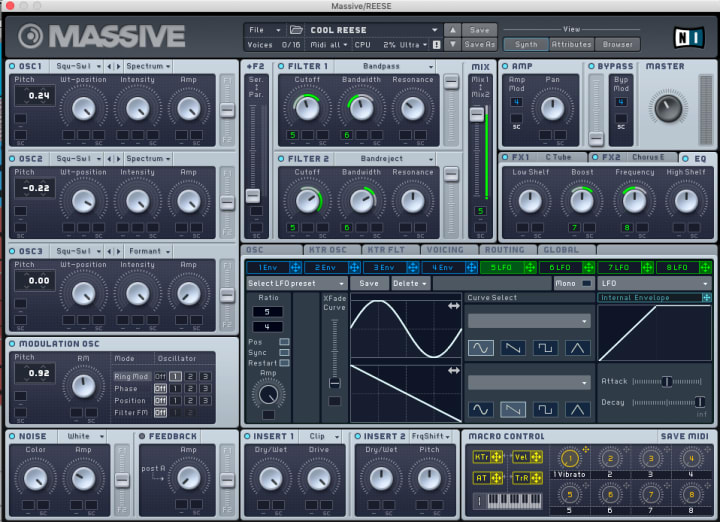
Task: Select sawtooth curve in lower row
Action: tap(512, 409)
